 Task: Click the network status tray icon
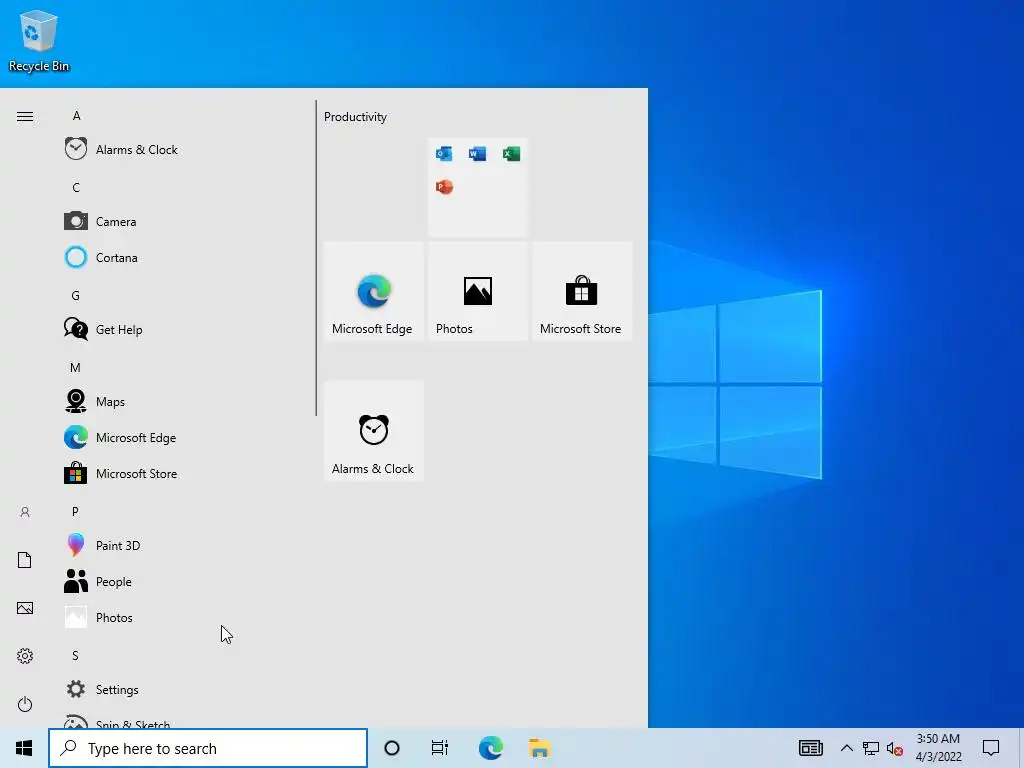[871, 748]
